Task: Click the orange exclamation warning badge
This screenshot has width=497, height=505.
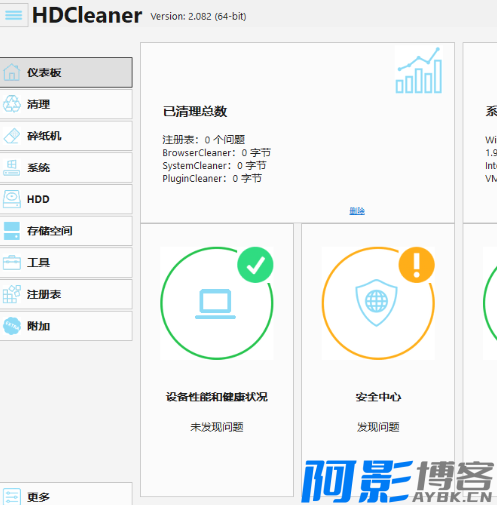Action: (x=417, y=265)
